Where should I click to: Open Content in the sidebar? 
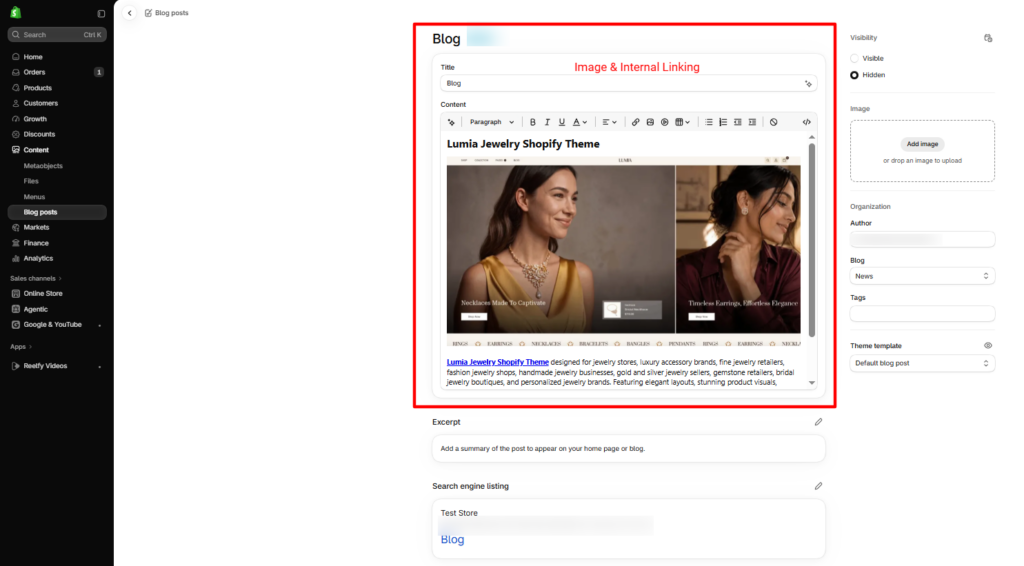click(57, 150)
